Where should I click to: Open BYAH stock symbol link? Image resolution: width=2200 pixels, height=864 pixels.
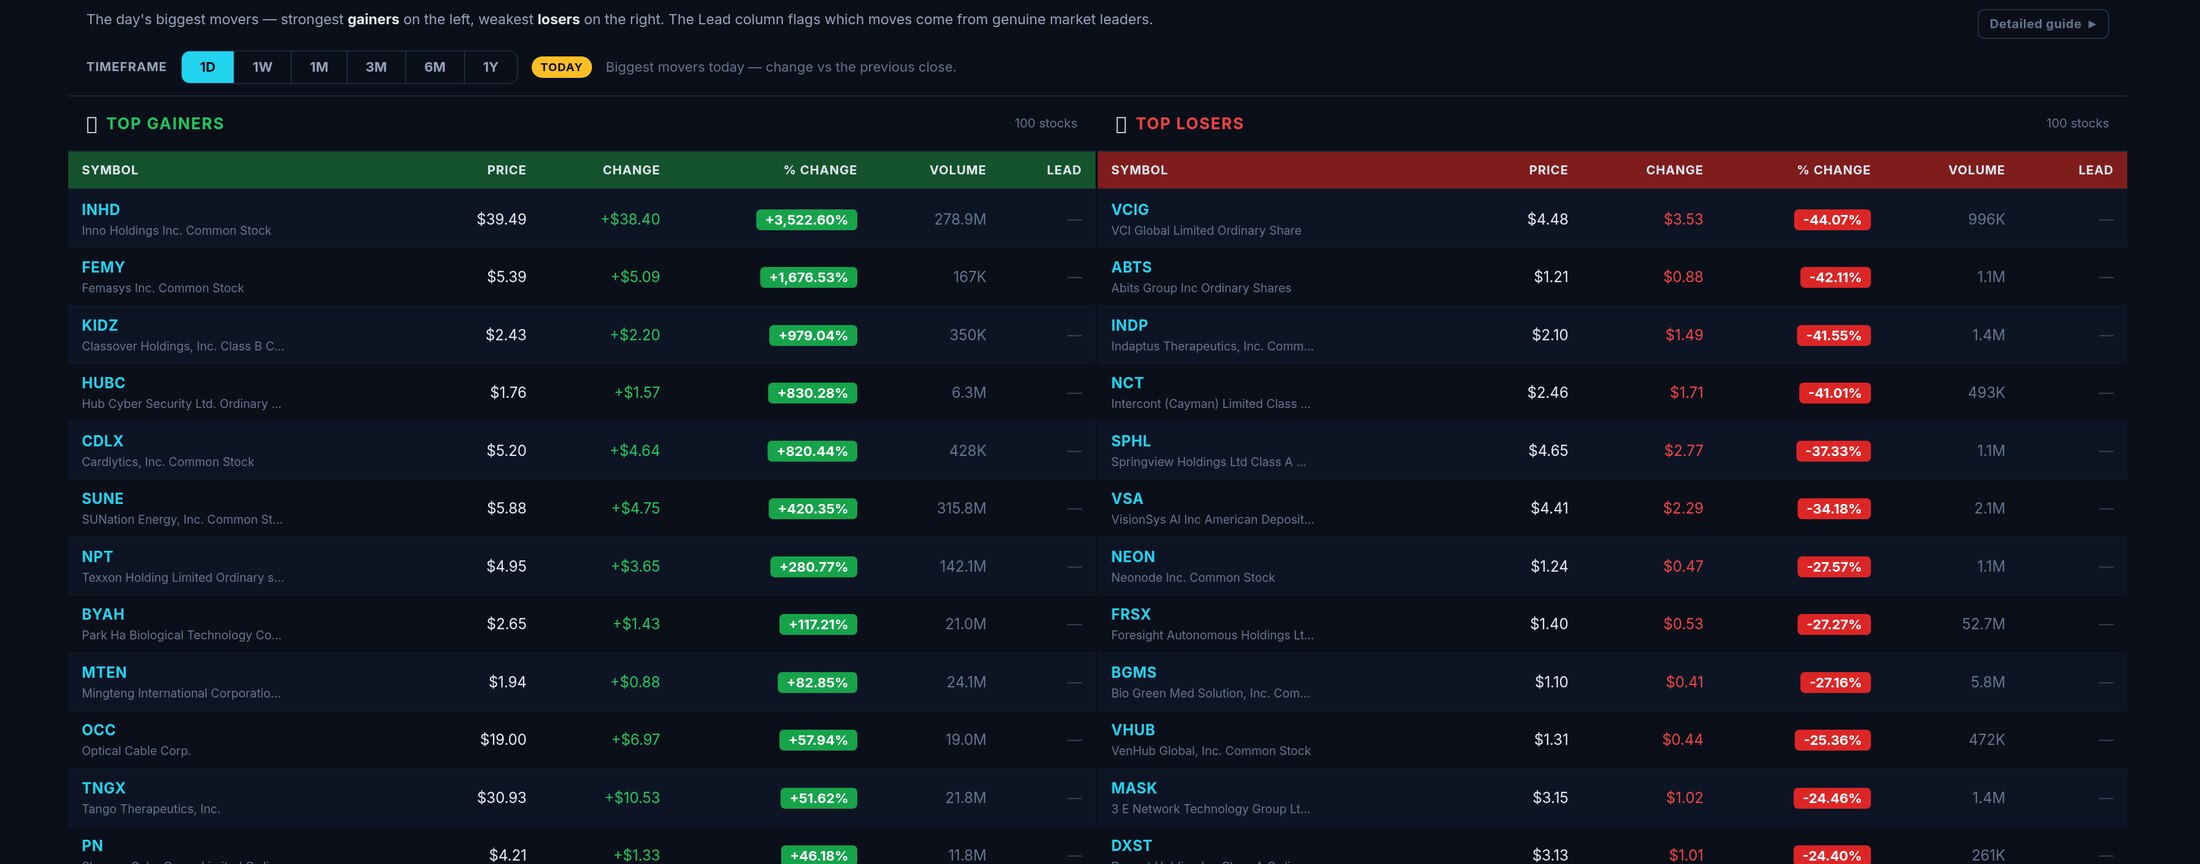(x=103, y=614)
